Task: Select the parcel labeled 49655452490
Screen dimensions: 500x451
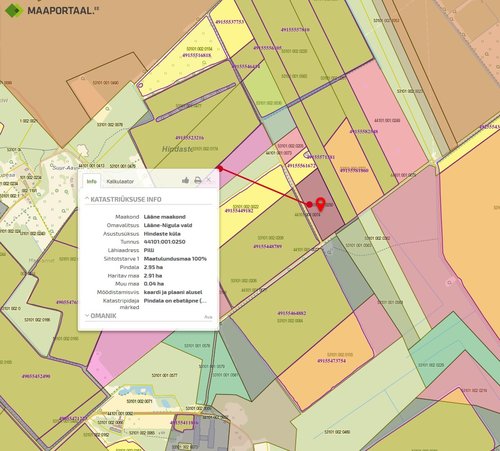Action: pos(36,376)
